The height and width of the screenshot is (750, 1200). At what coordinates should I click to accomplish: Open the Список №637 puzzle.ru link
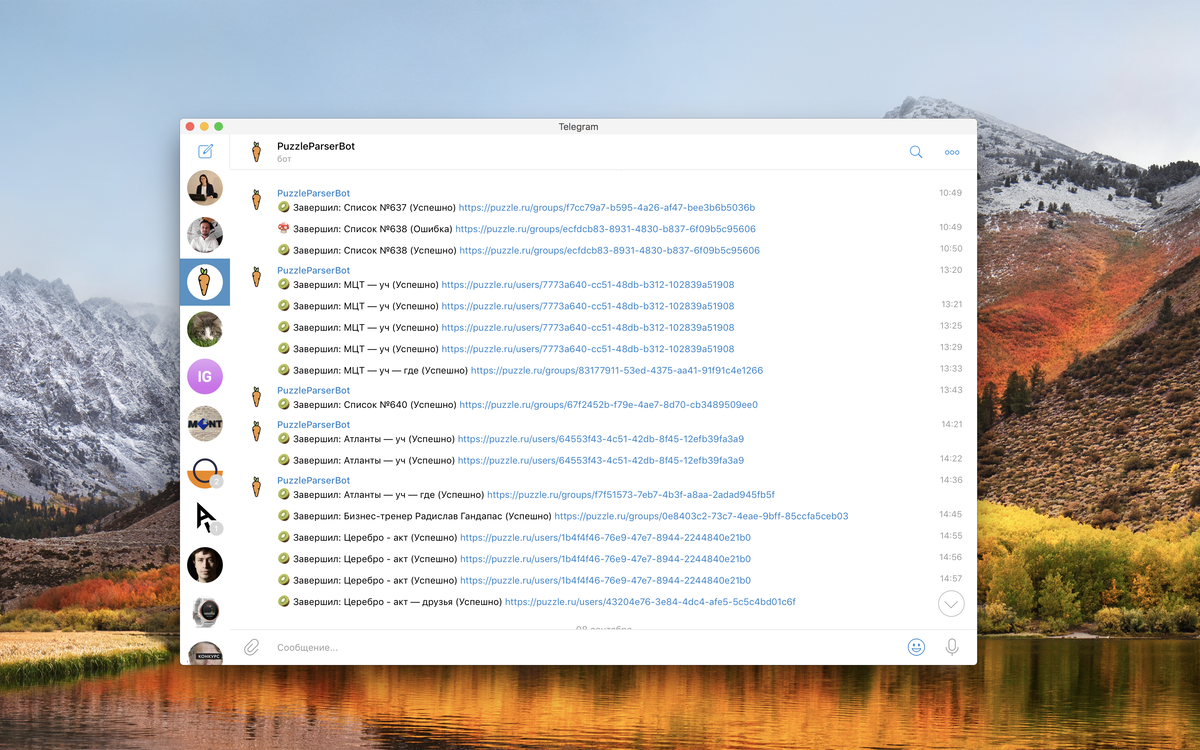pos(606,208)
